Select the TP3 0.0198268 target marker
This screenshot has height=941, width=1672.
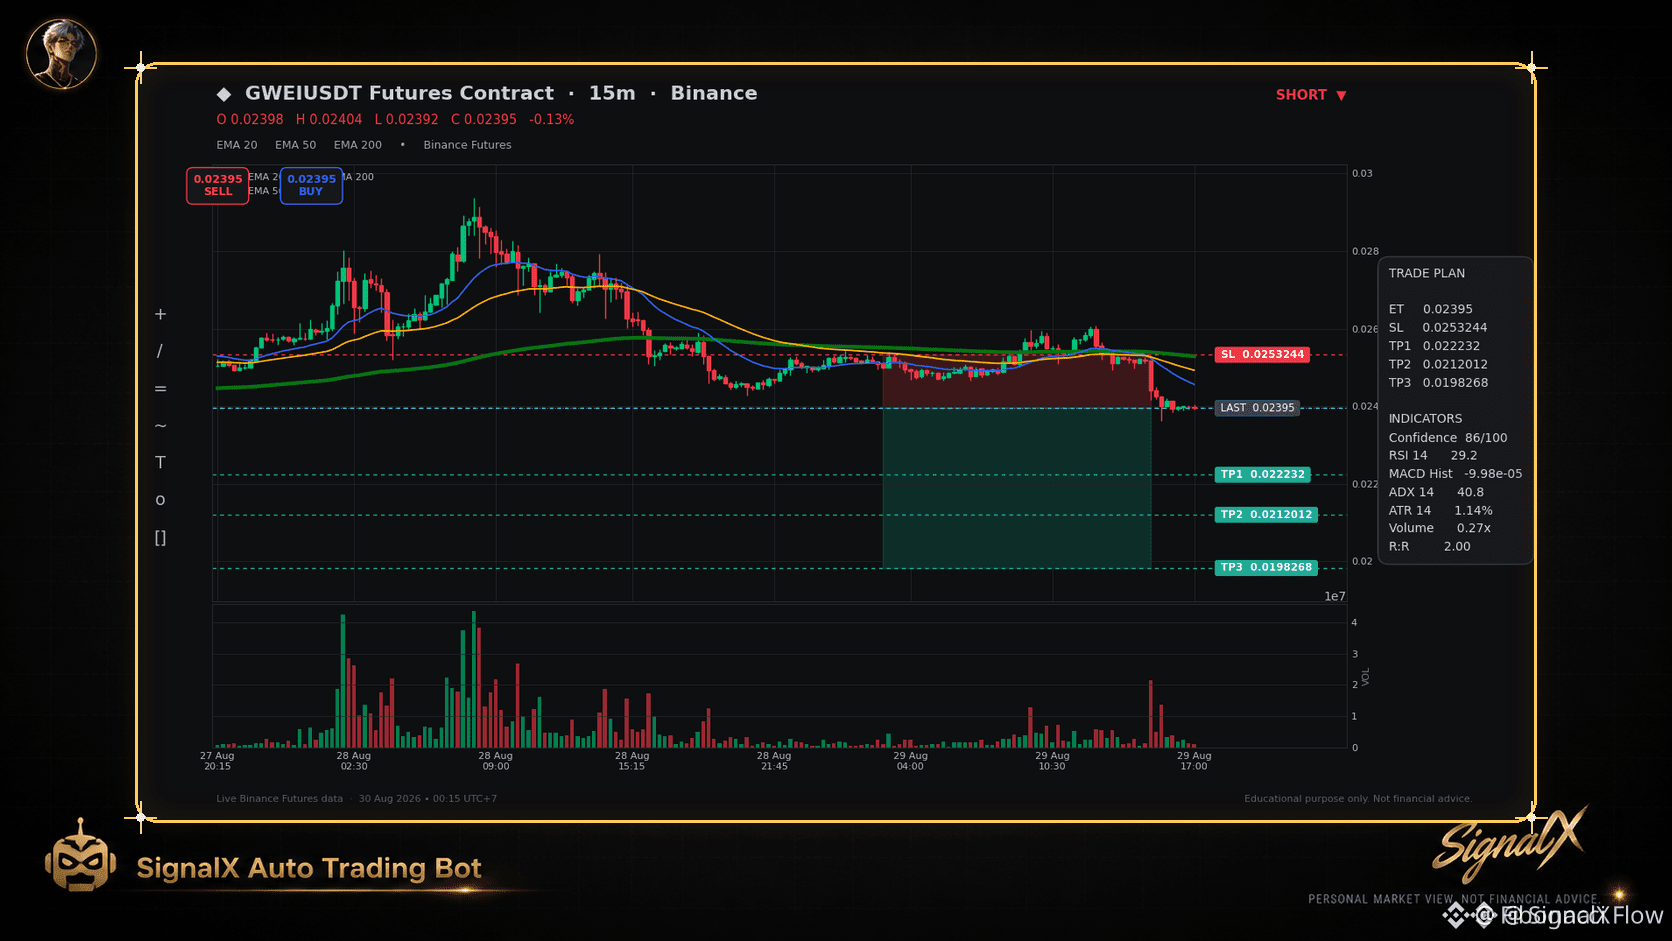1266,567
